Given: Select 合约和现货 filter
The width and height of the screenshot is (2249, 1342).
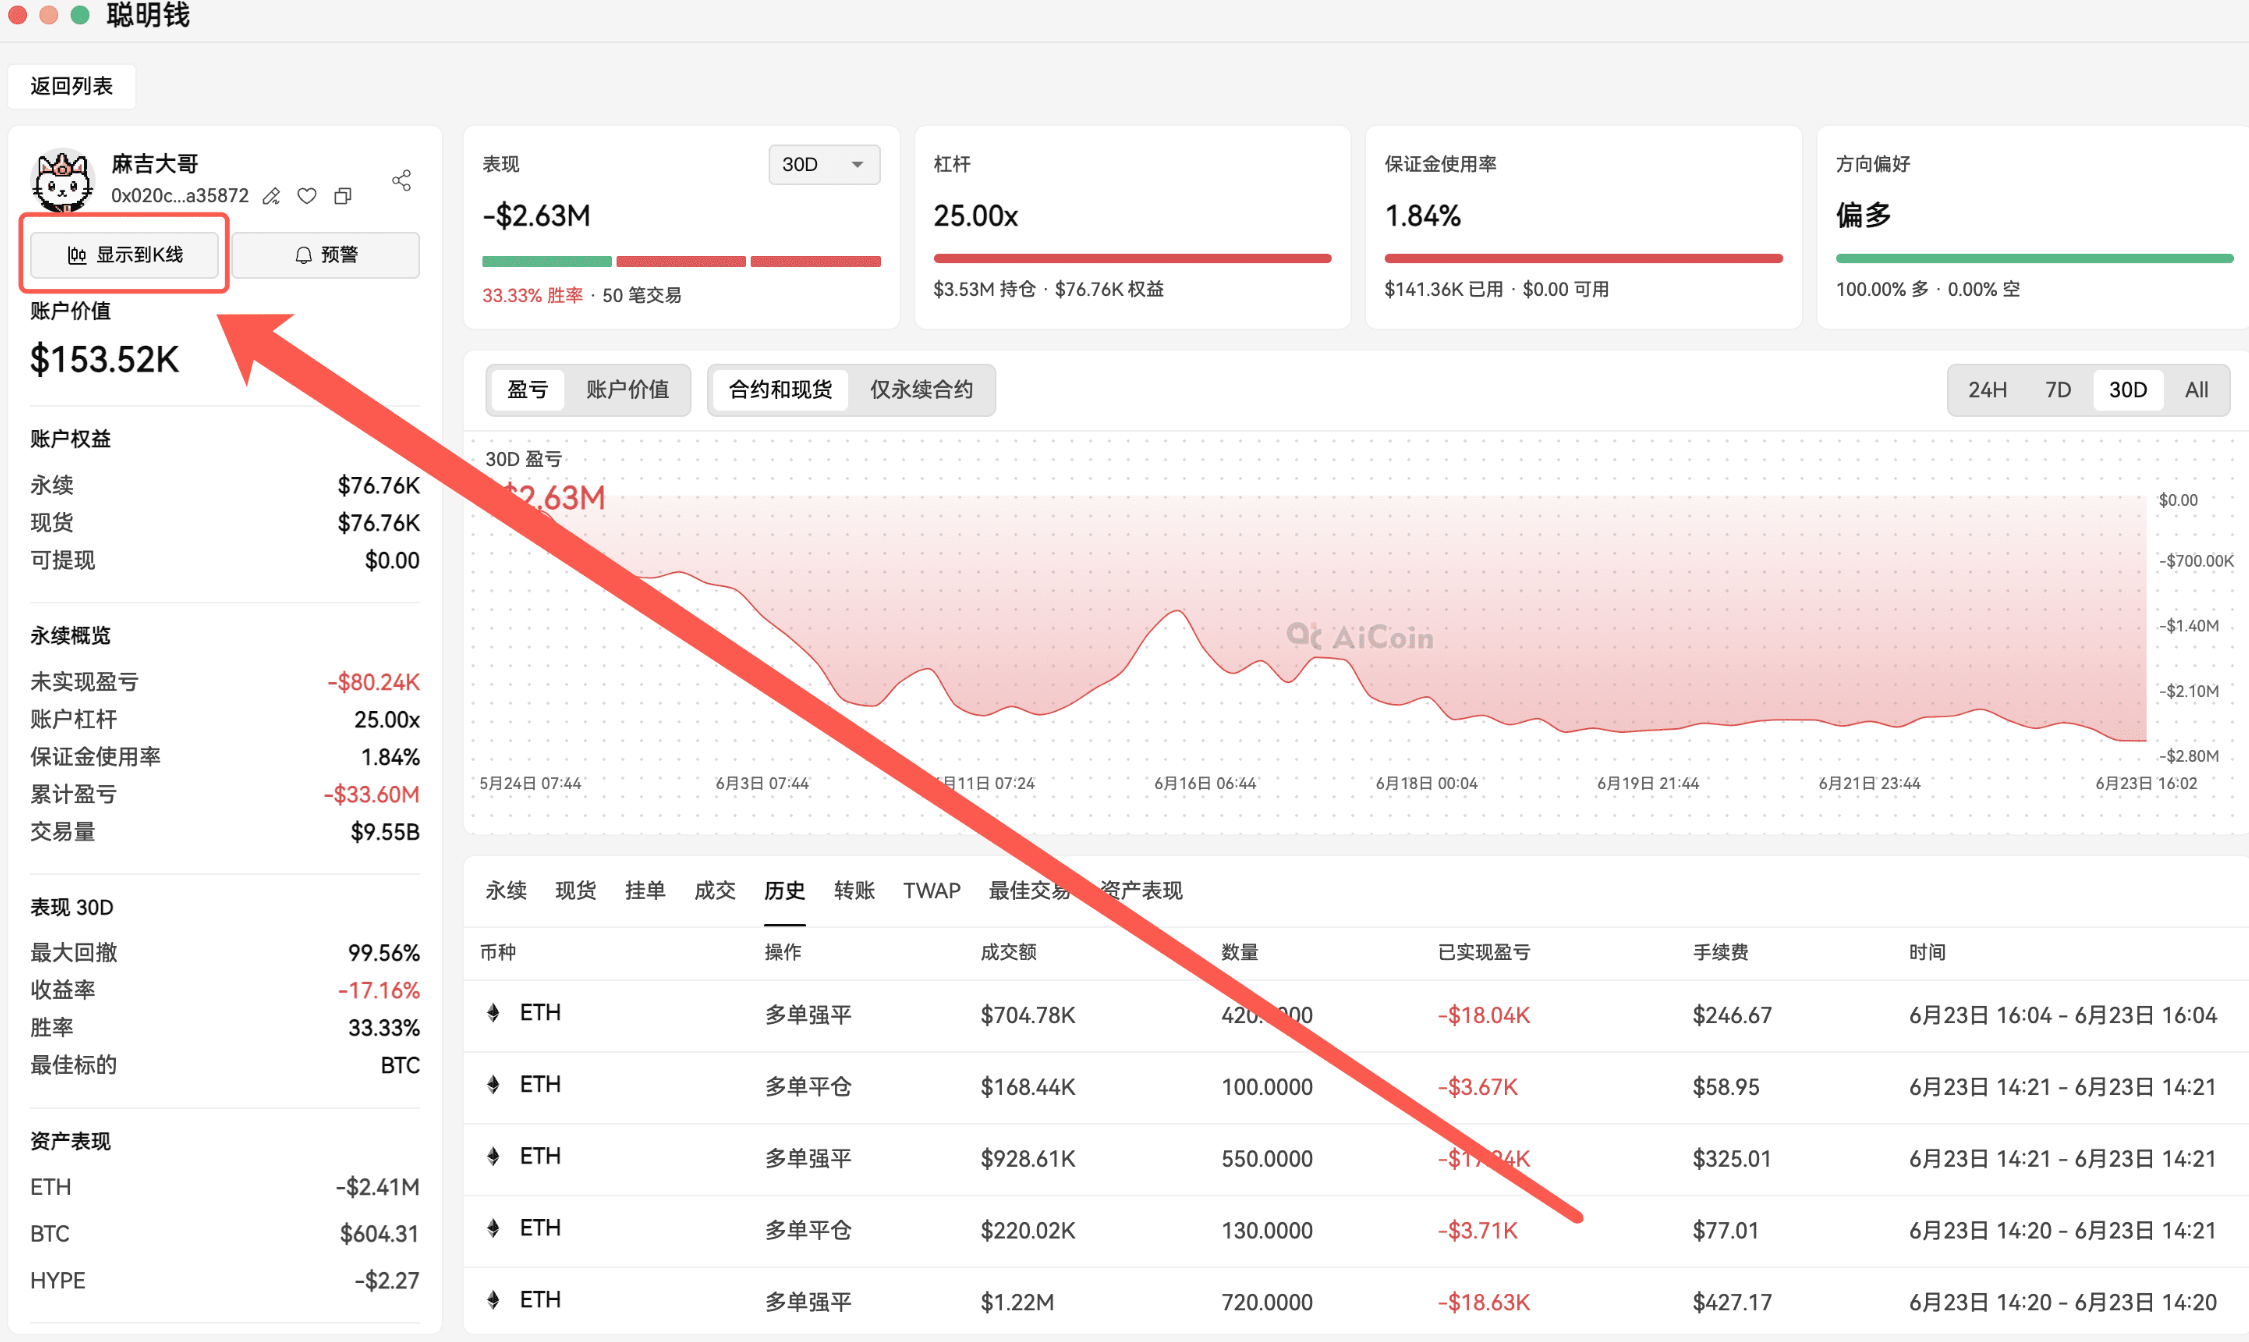Looking at the screenshot, I should 780,390.
